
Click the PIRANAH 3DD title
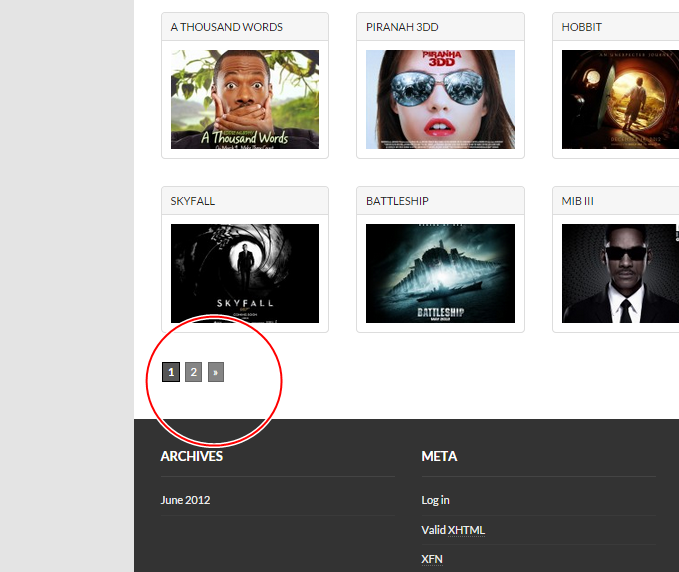[x=402, y=27]
